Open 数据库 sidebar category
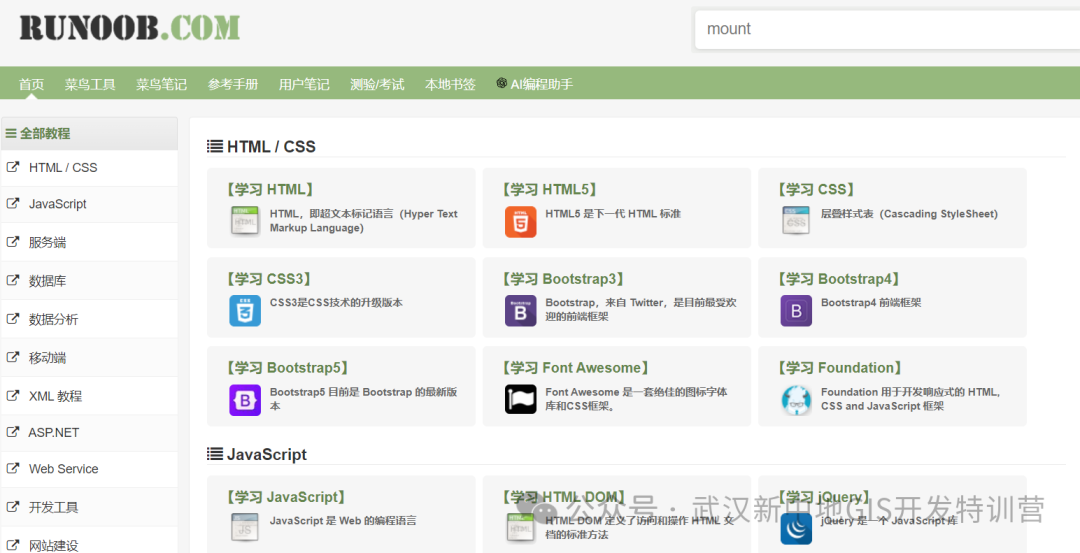Screen dimensions: 1080x553 point(89,281)
